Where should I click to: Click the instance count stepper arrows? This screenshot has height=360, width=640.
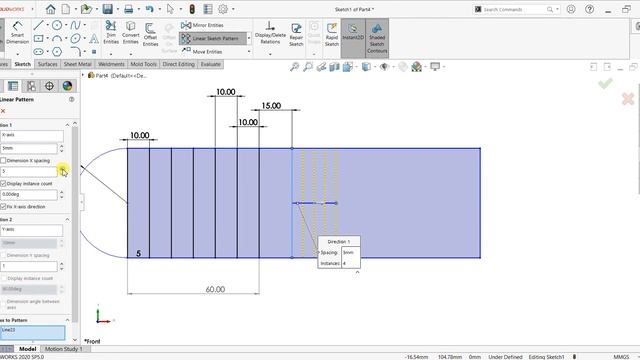pos(62,172)
